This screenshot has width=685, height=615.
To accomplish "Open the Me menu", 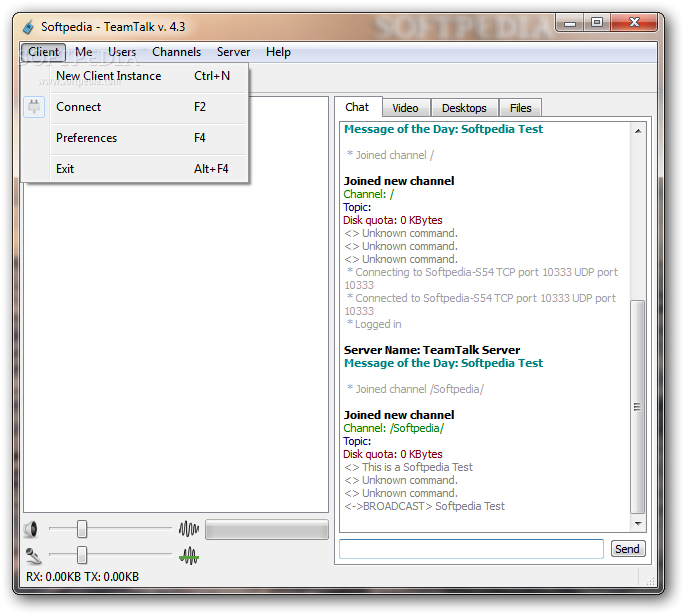I will (84, 52).
